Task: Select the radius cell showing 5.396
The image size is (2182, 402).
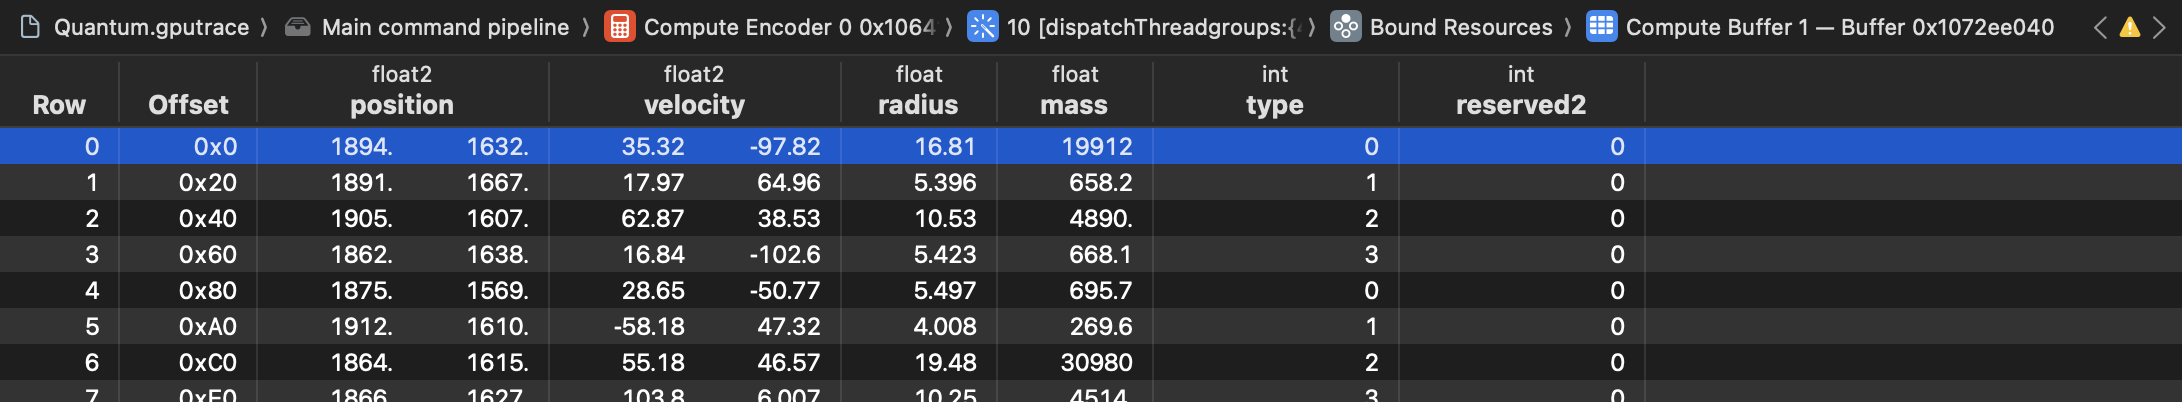Action: (944, 183)
